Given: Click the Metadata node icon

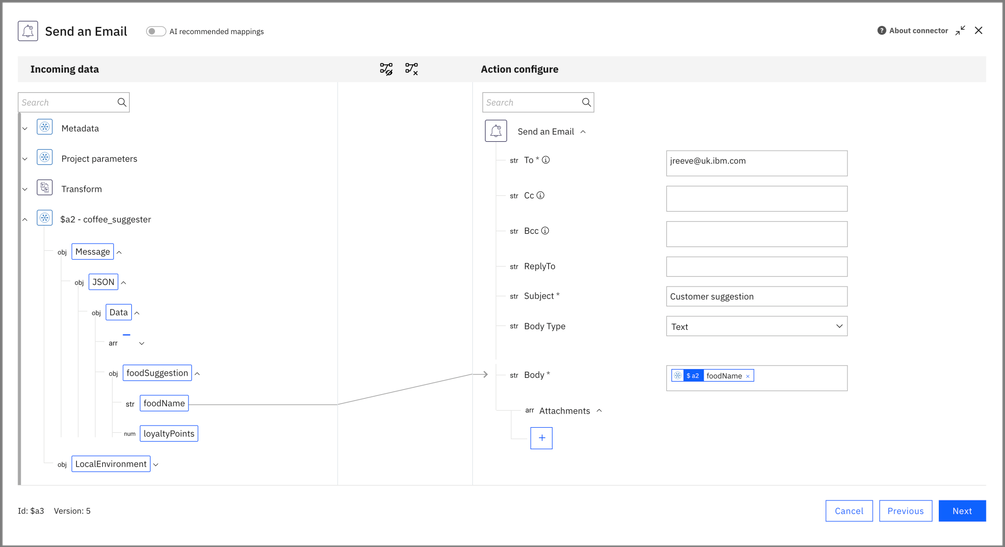Looking at the screenshot, I should click(x=45, y=128).
